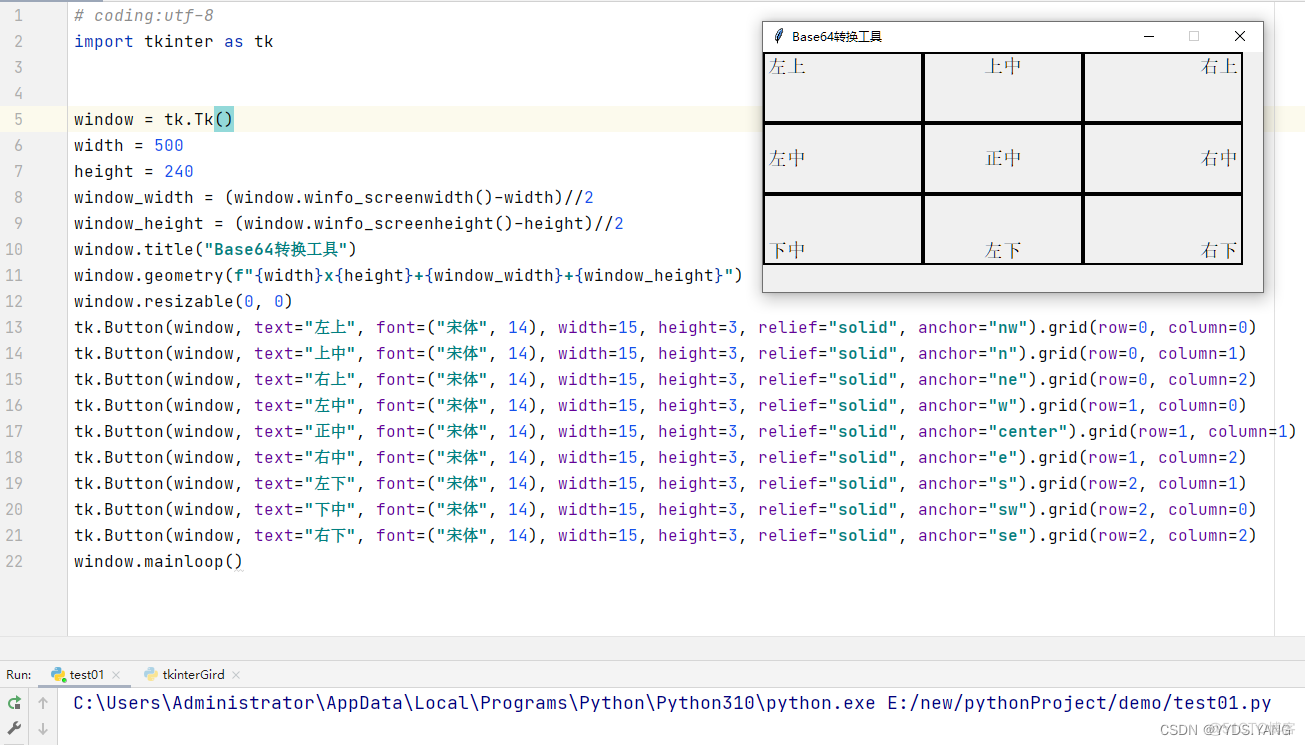Click the feather icon in Base64 window title bar
This screenshot has width=1305, height=745.
click(x=778, y=36)
